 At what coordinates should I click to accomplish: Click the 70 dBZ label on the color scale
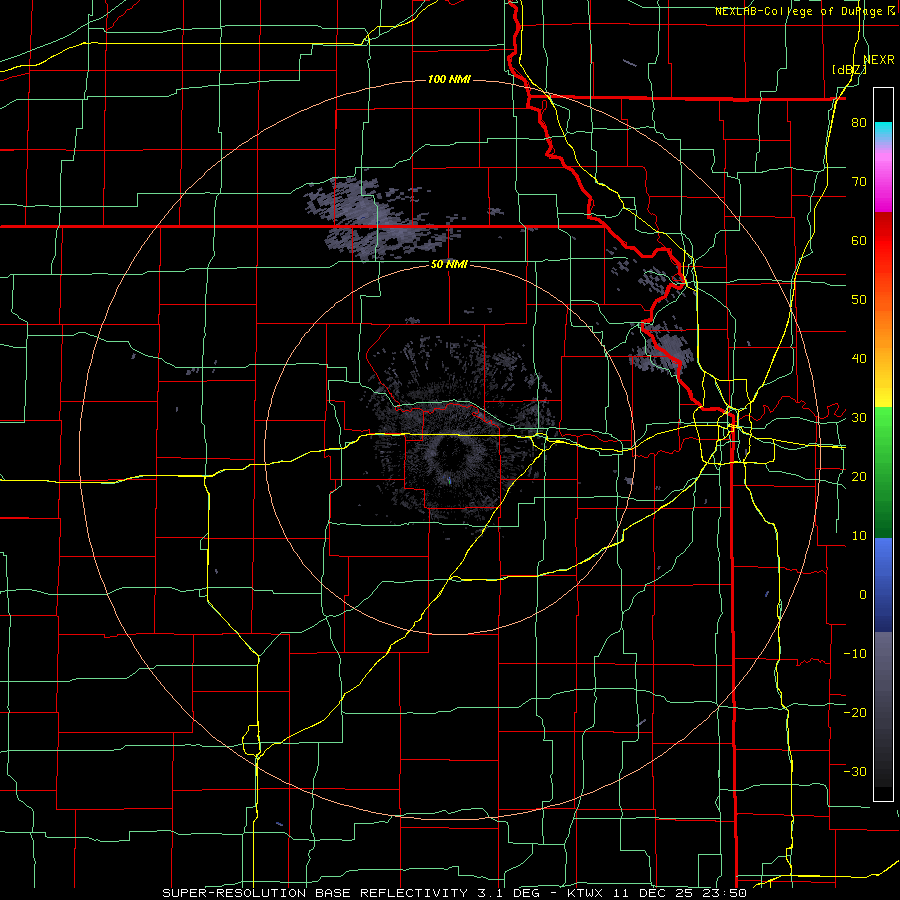[x=859, y=182]
